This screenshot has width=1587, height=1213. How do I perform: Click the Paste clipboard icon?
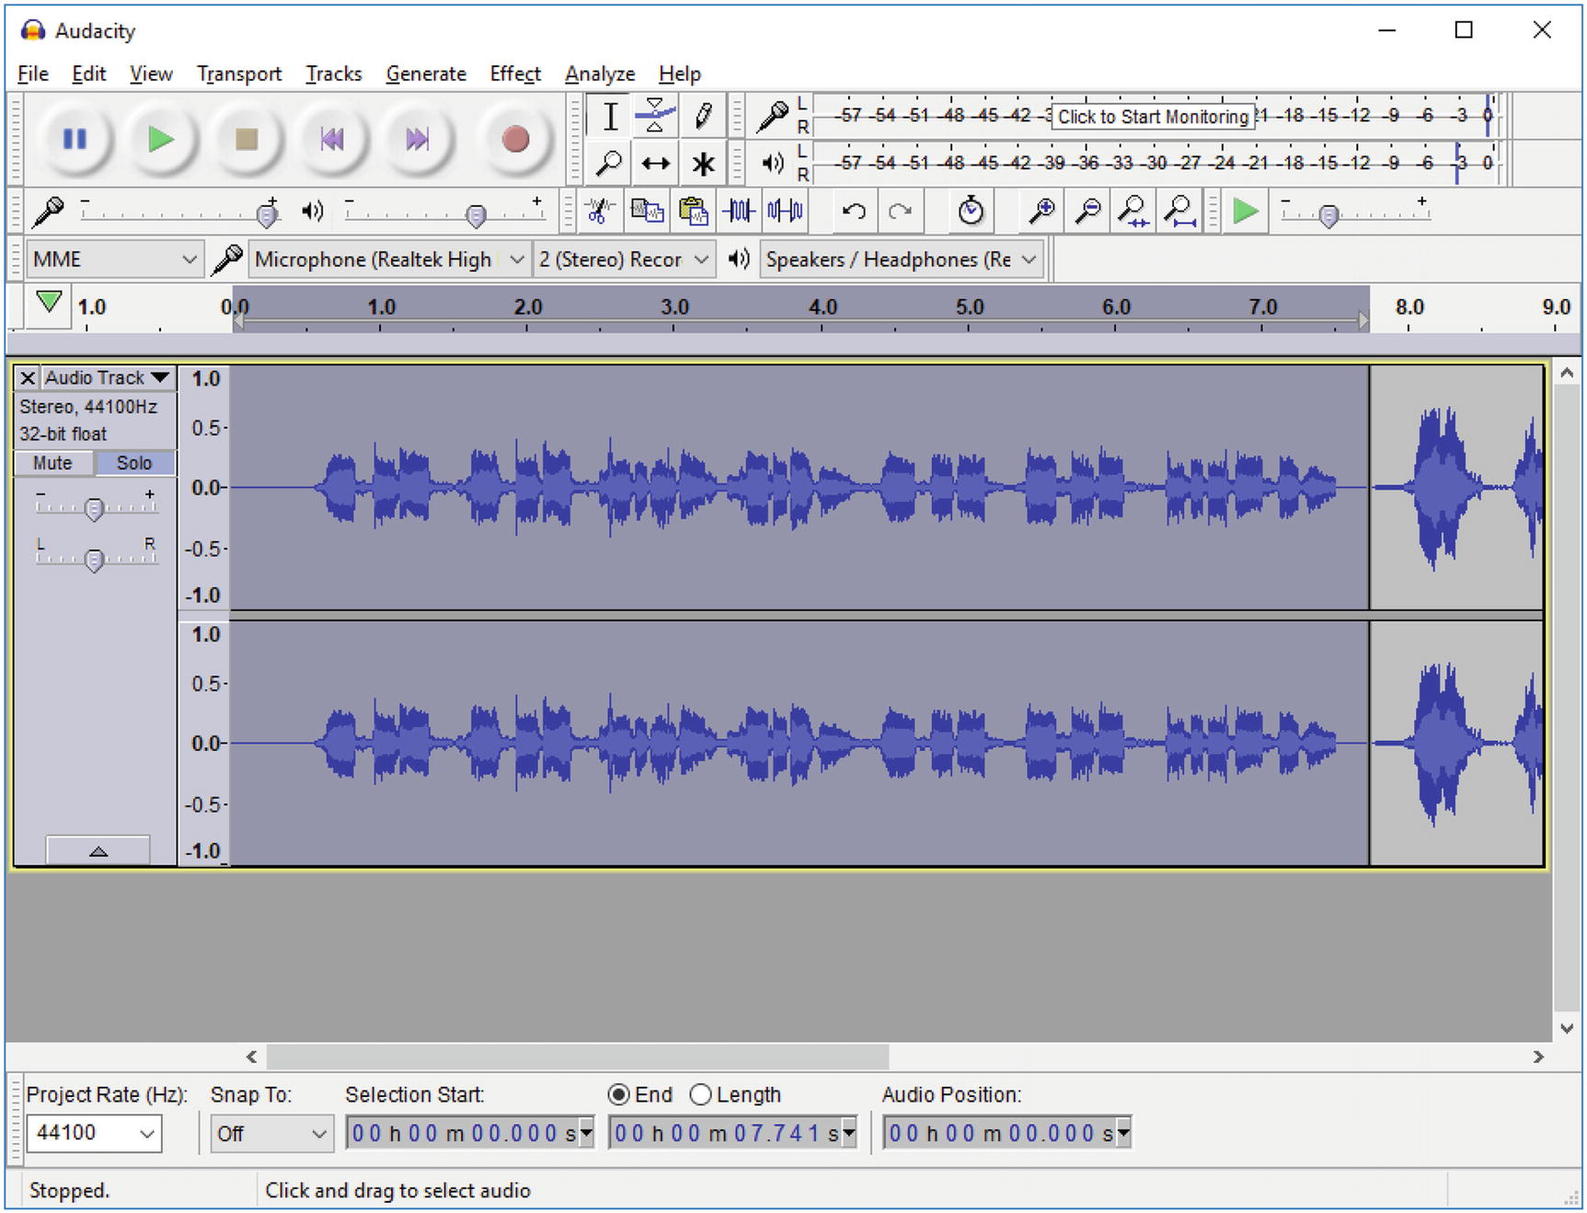click(x=693, y=211)
